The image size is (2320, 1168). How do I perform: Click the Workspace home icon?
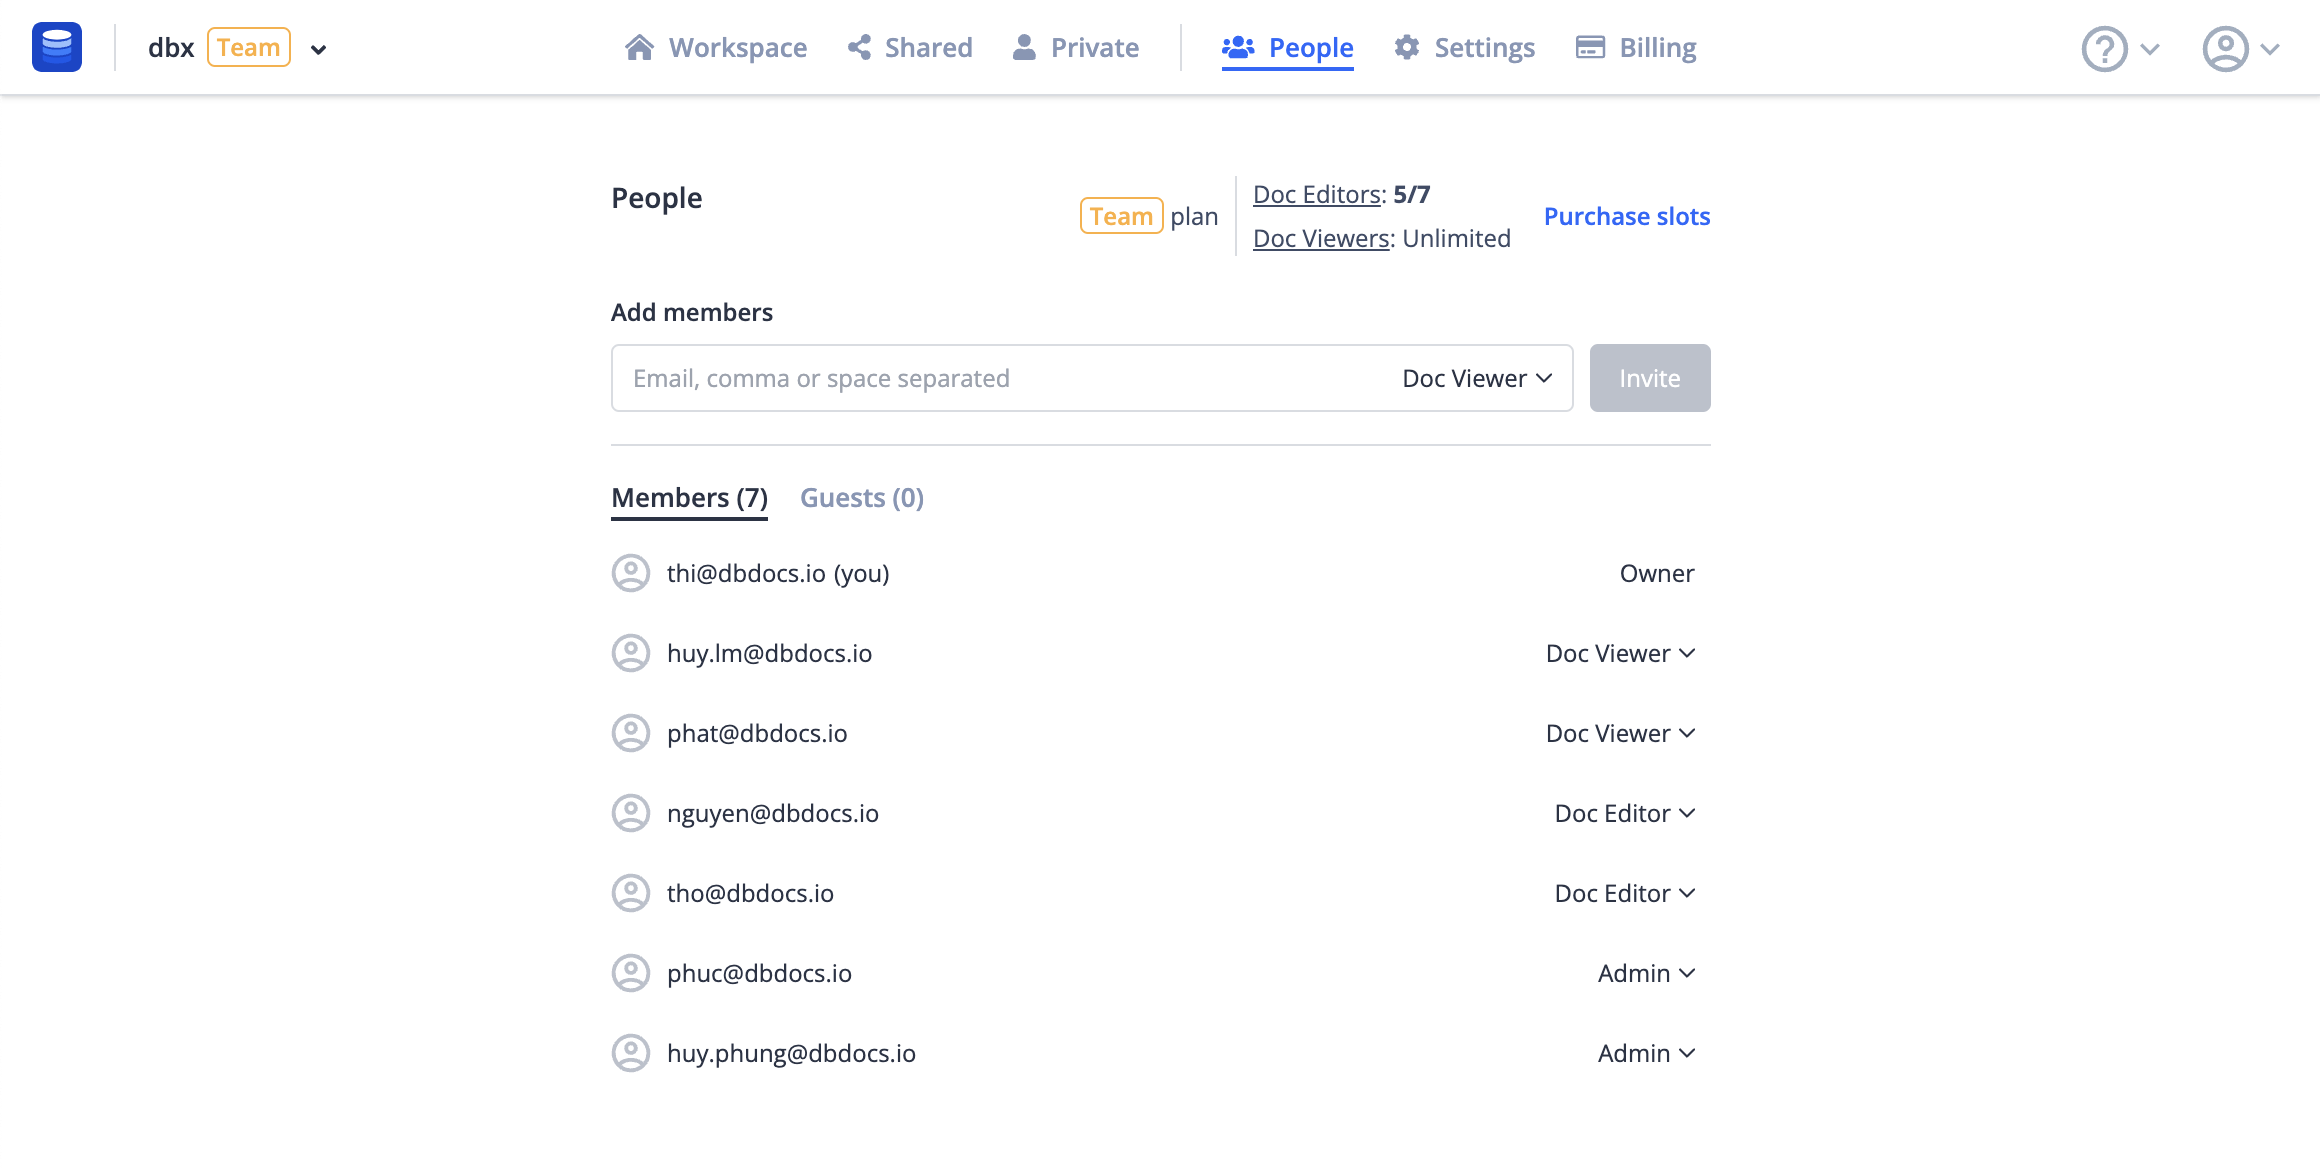[639, 47]
